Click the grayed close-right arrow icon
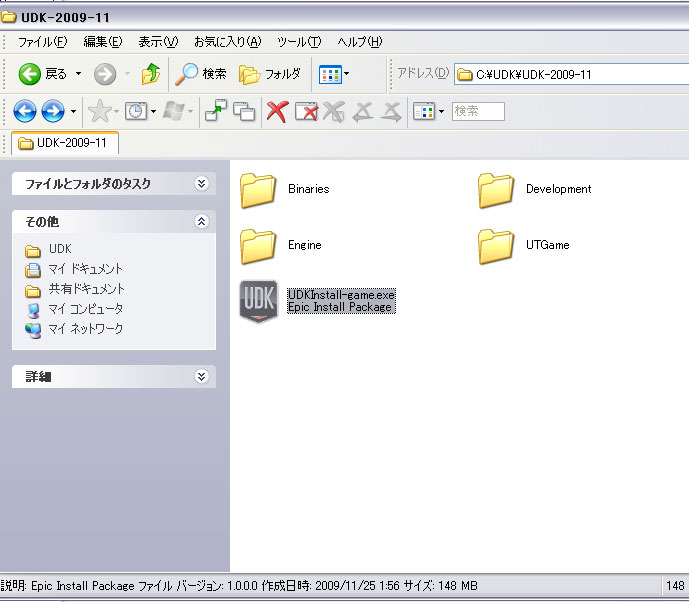Screen dimensions: 689x602 tap(391, 112)
